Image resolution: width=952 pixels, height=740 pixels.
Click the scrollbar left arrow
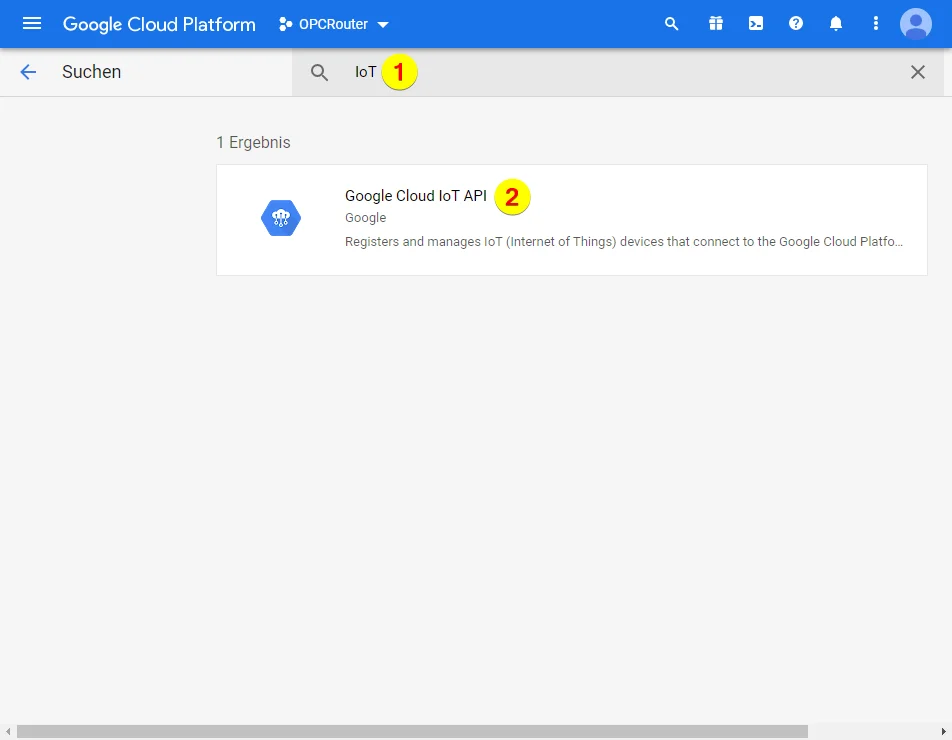coord(8,732)
